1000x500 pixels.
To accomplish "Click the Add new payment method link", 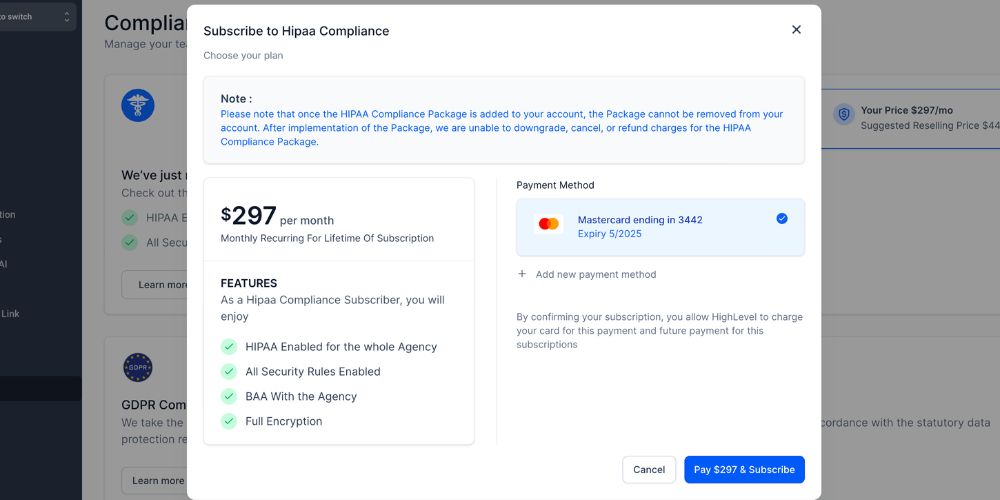I will click(x=596, y=274).
